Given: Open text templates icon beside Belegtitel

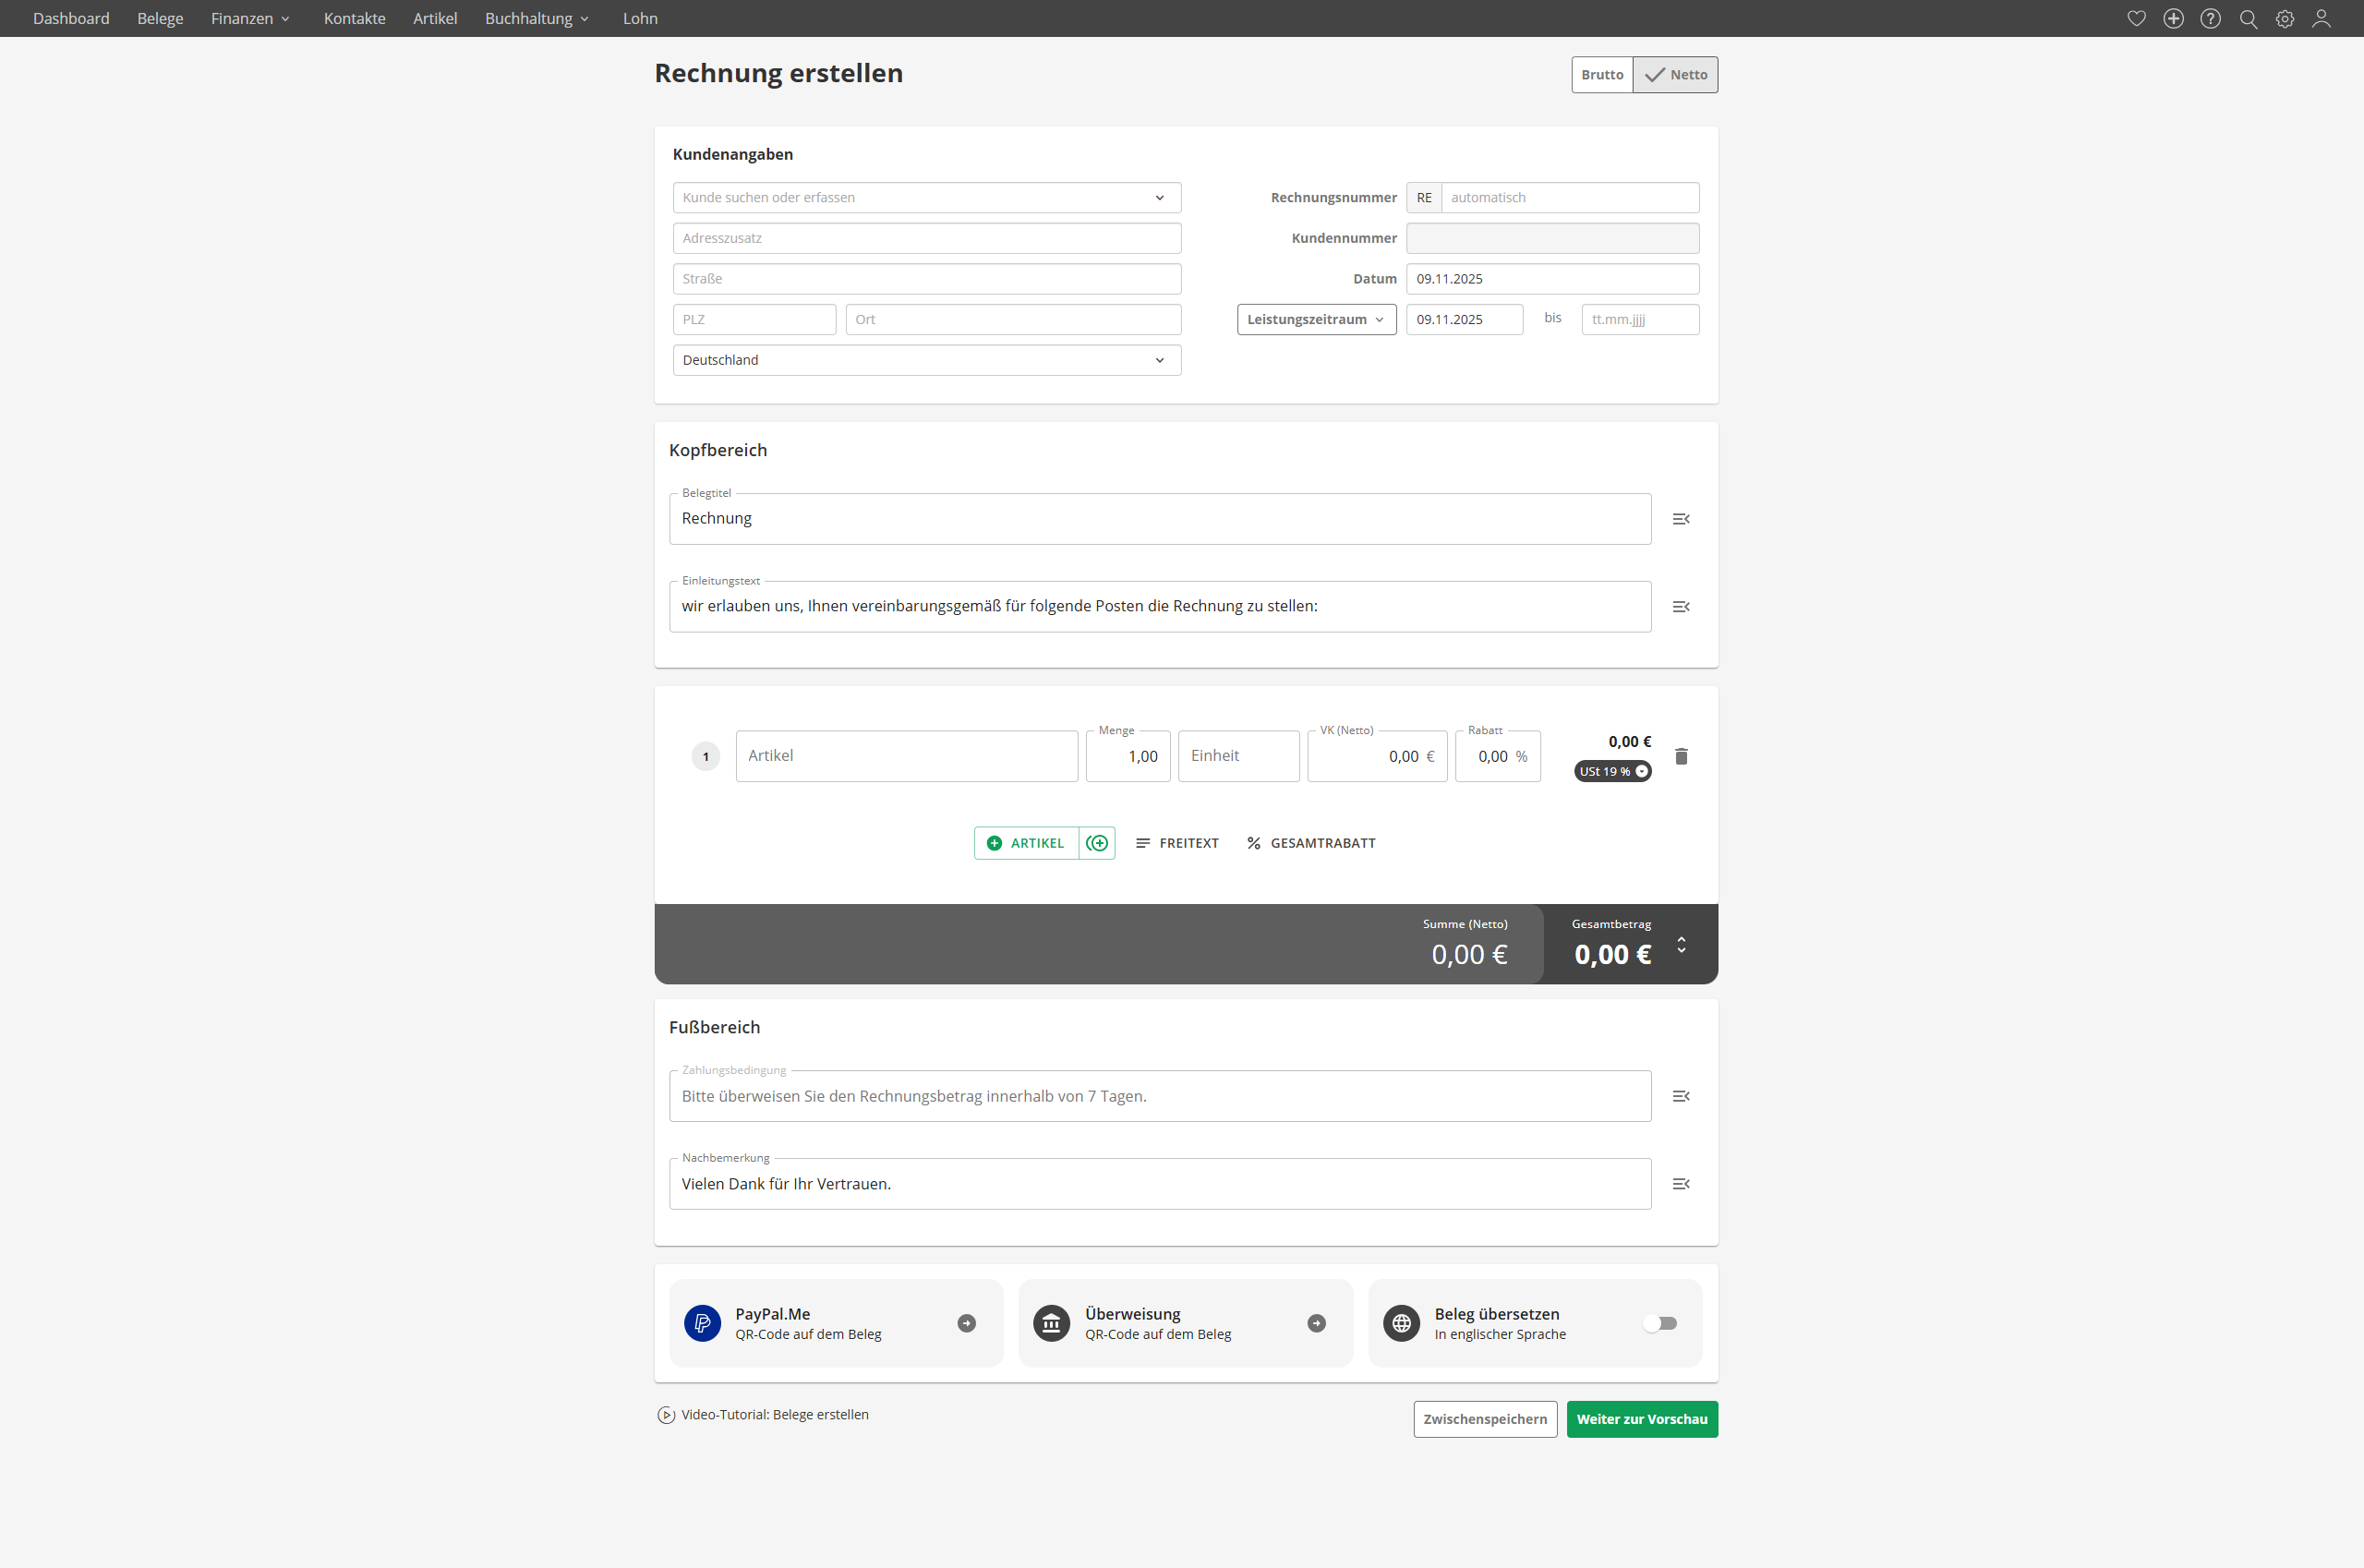Looking at the screenshot, I should click(1681, 519).
